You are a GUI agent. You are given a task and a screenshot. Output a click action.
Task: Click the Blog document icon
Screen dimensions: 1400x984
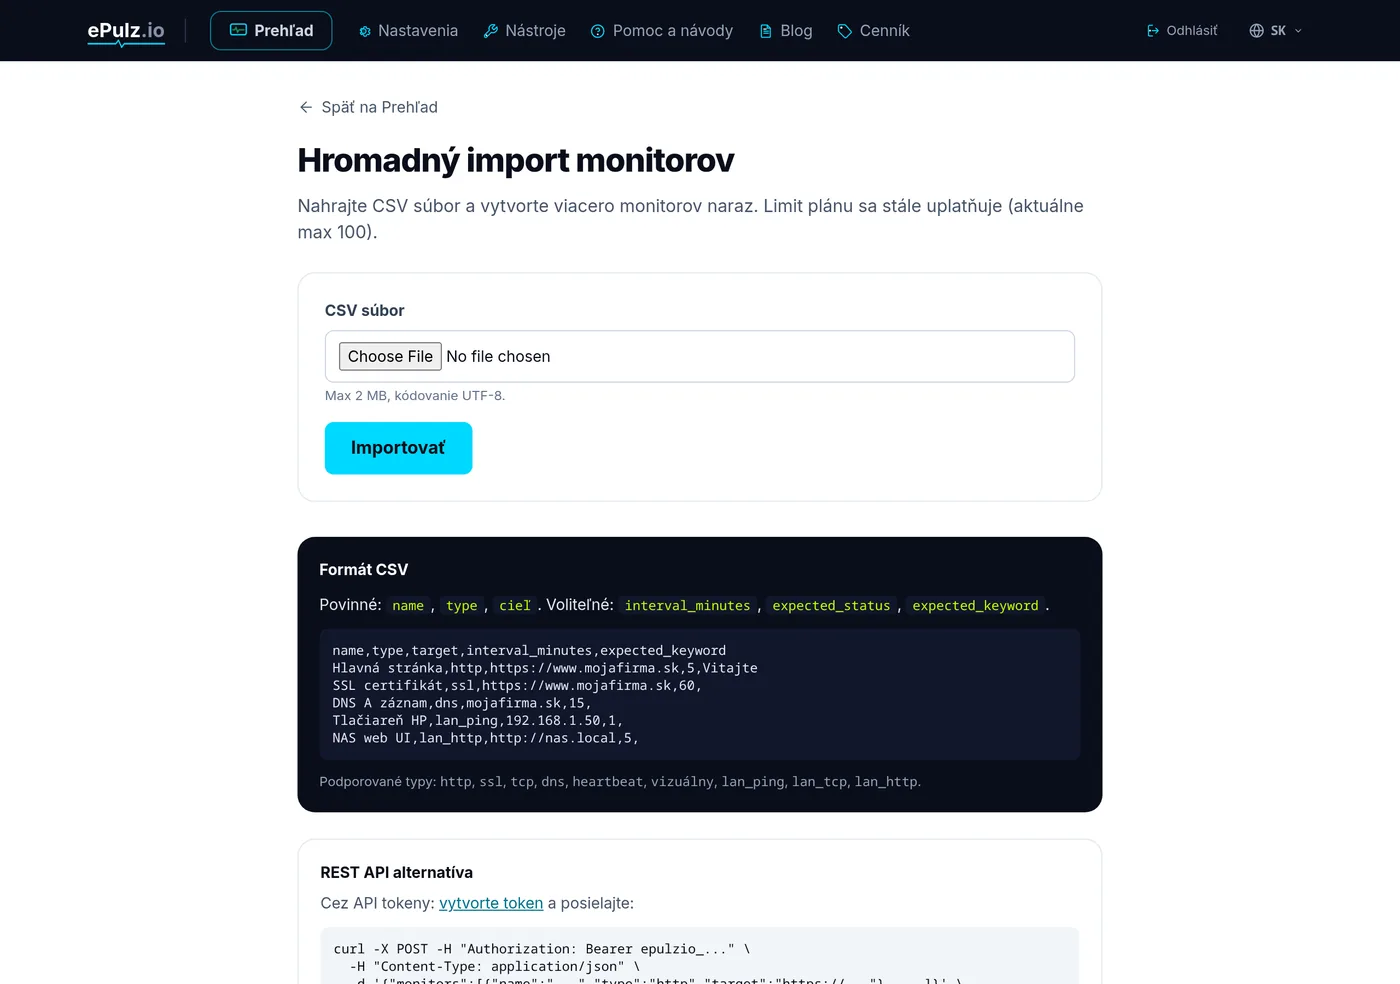(766, 31)
